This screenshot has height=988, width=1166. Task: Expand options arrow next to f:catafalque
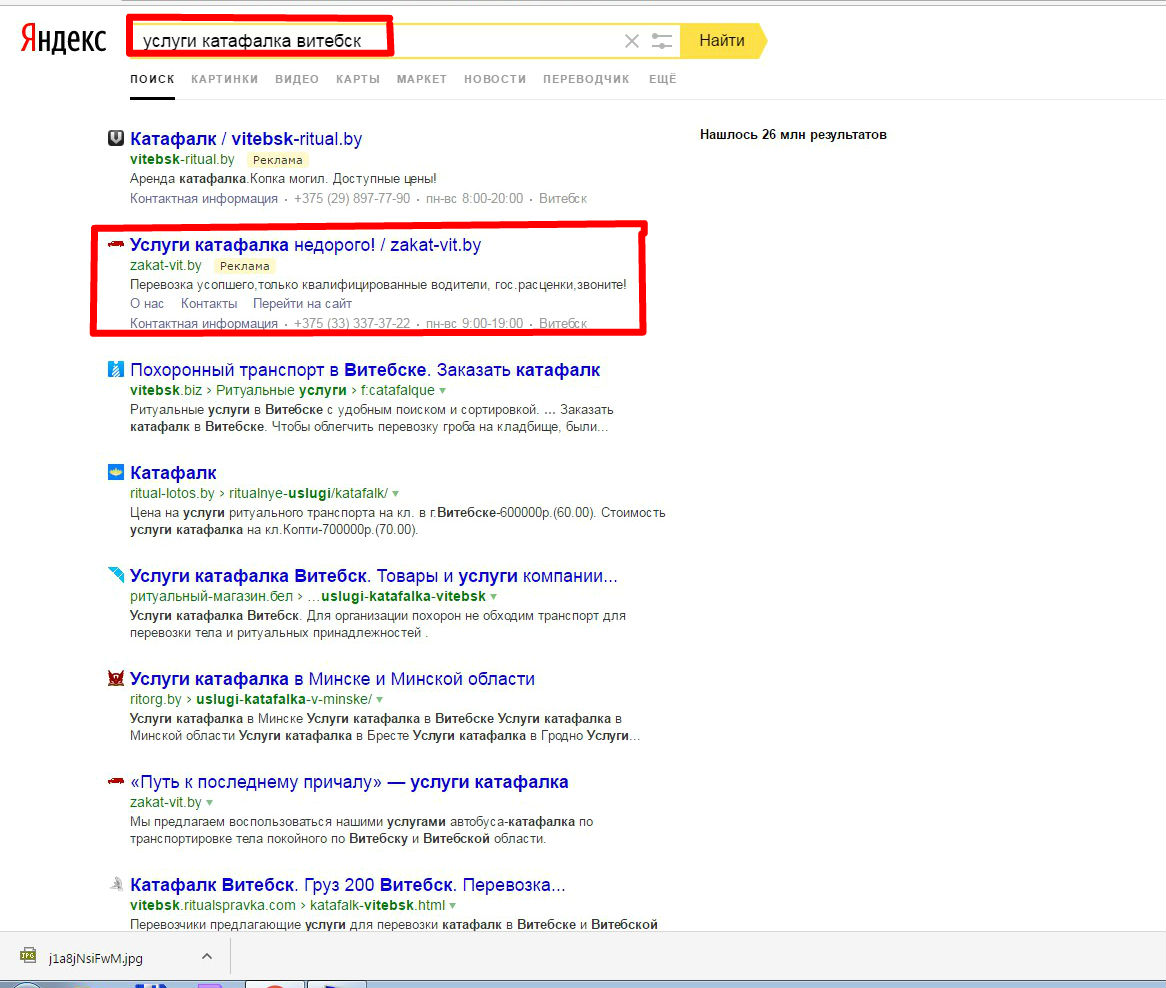tap(442, 391)
